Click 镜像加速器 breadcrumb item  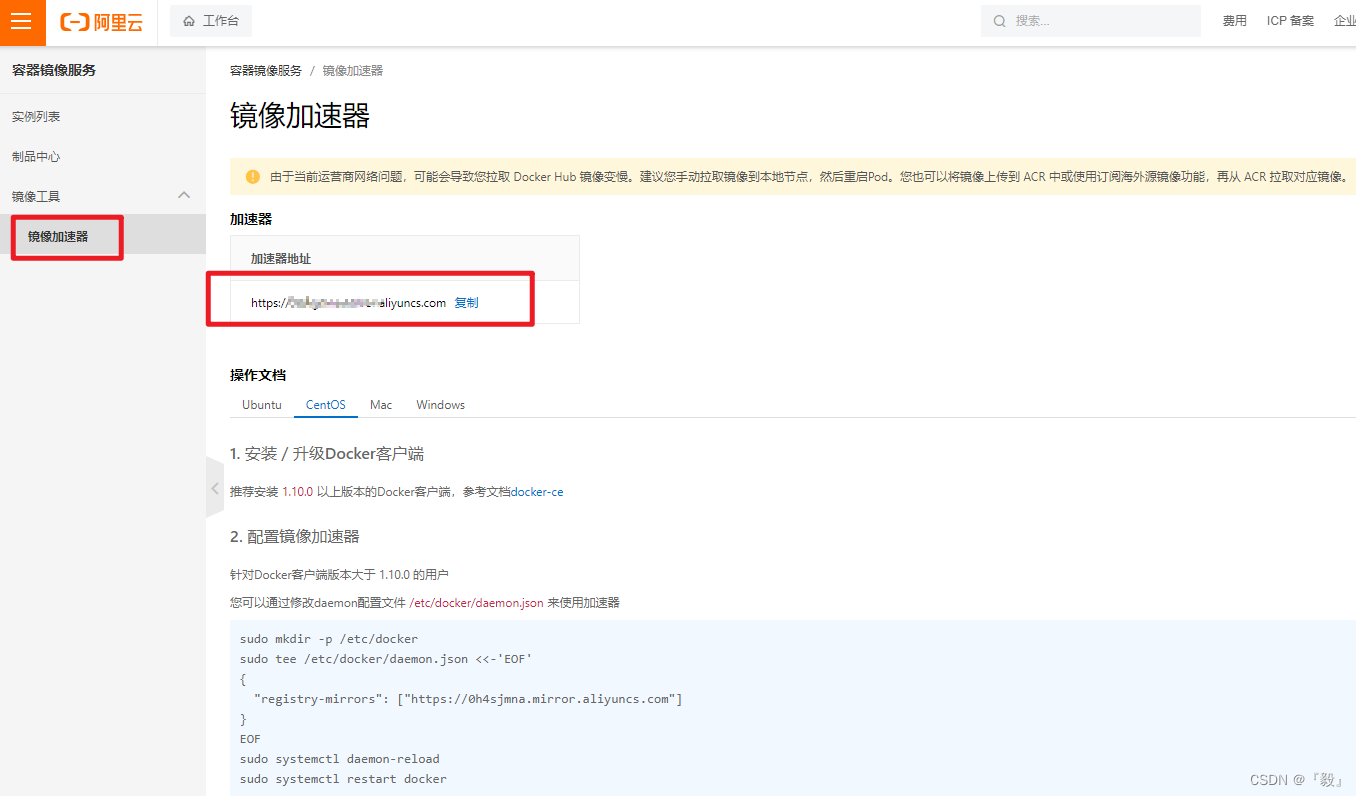[x=353, y=71]
